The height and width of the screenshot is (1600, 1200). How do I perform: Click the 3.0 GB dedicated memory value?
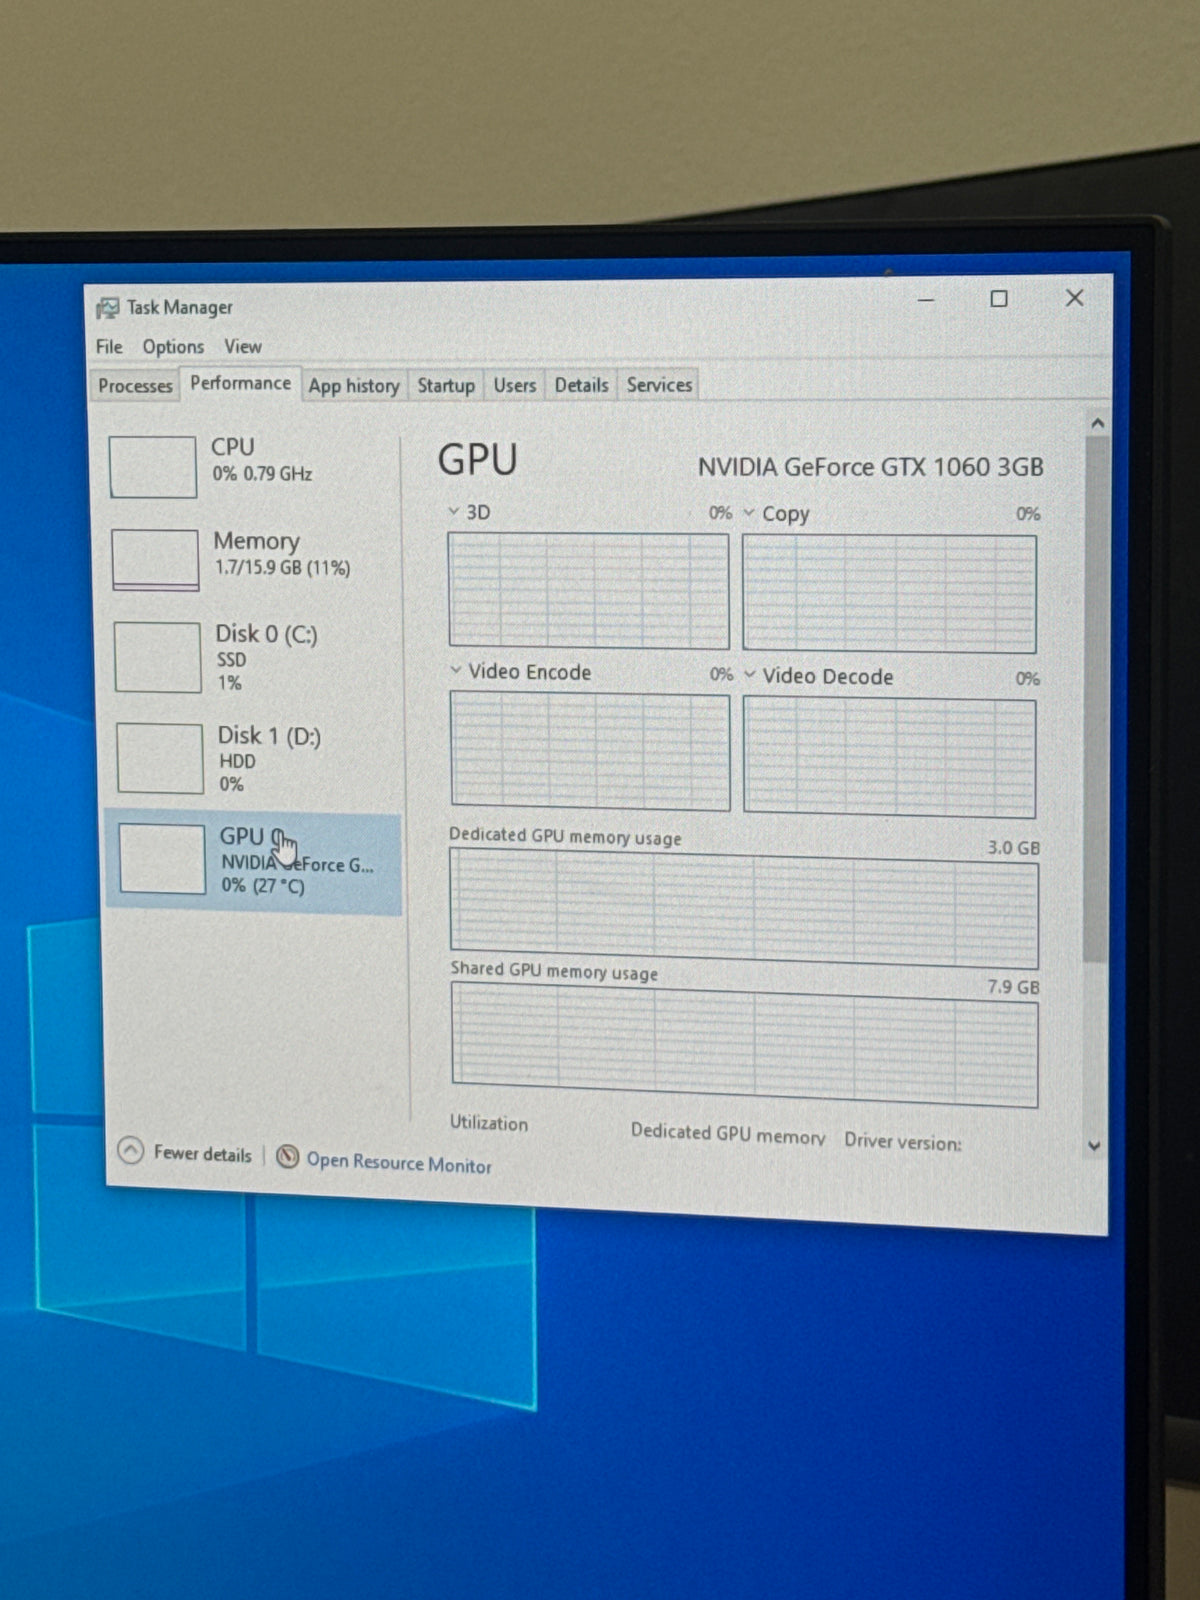pyautogui.click(x=1013, y=847)
